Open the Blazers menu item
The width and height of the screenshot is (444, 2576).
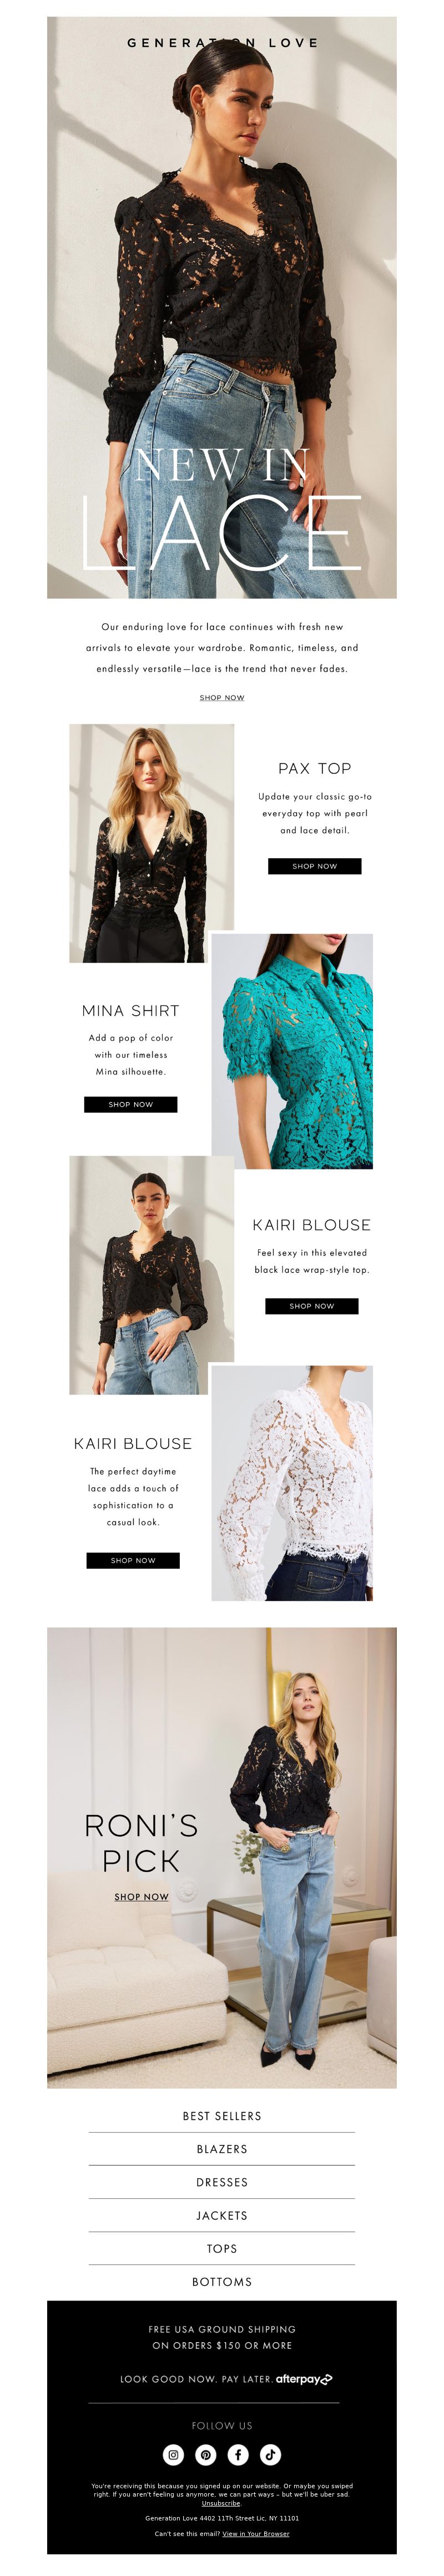tap(222, 2149)
